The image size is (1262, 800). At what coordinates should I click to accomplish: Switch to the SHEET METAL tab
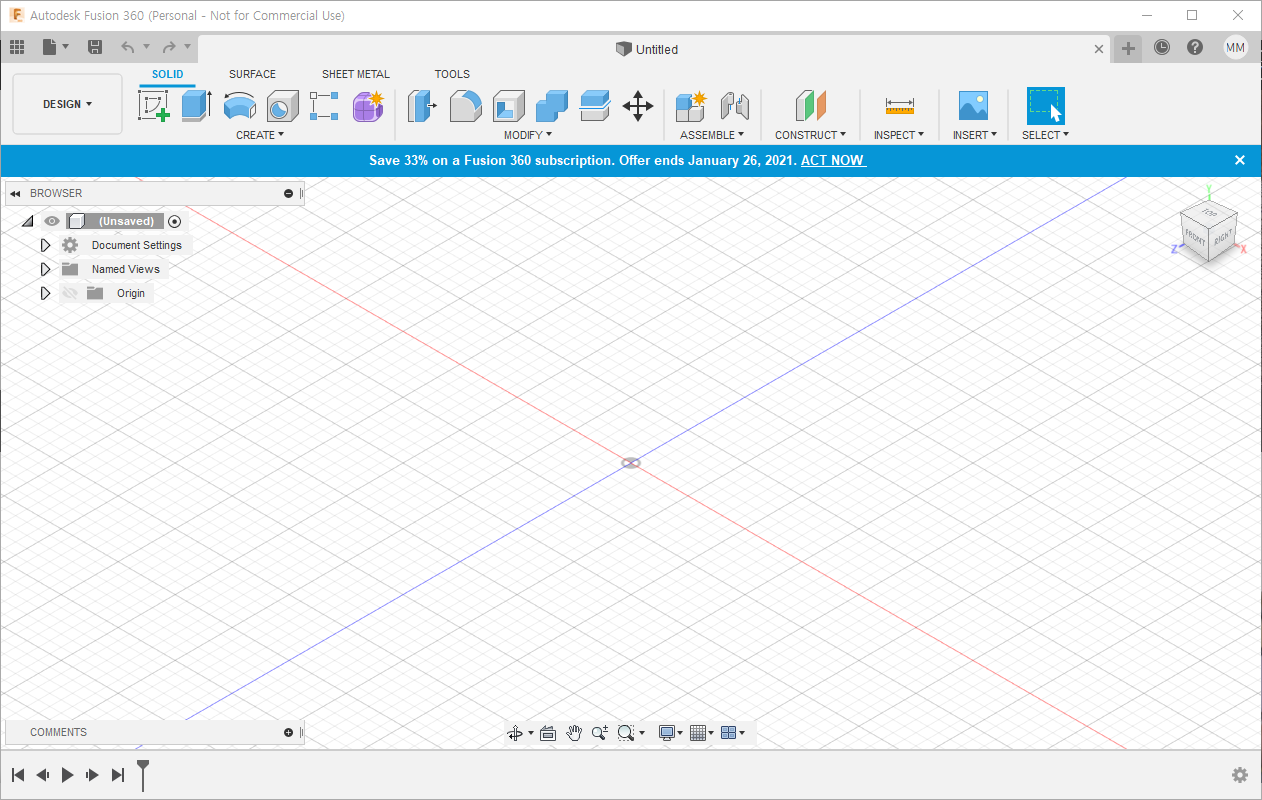coord(356,74)
